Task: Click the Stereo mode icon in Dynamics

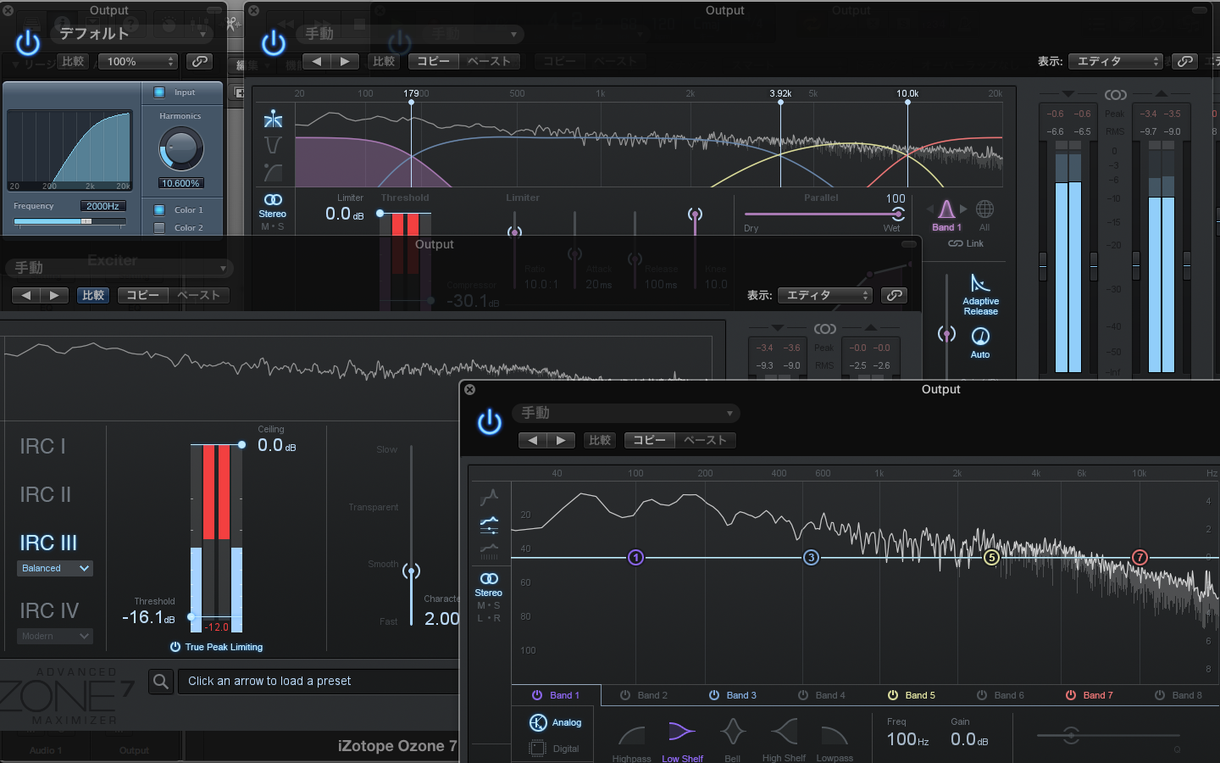Action: 273,200
